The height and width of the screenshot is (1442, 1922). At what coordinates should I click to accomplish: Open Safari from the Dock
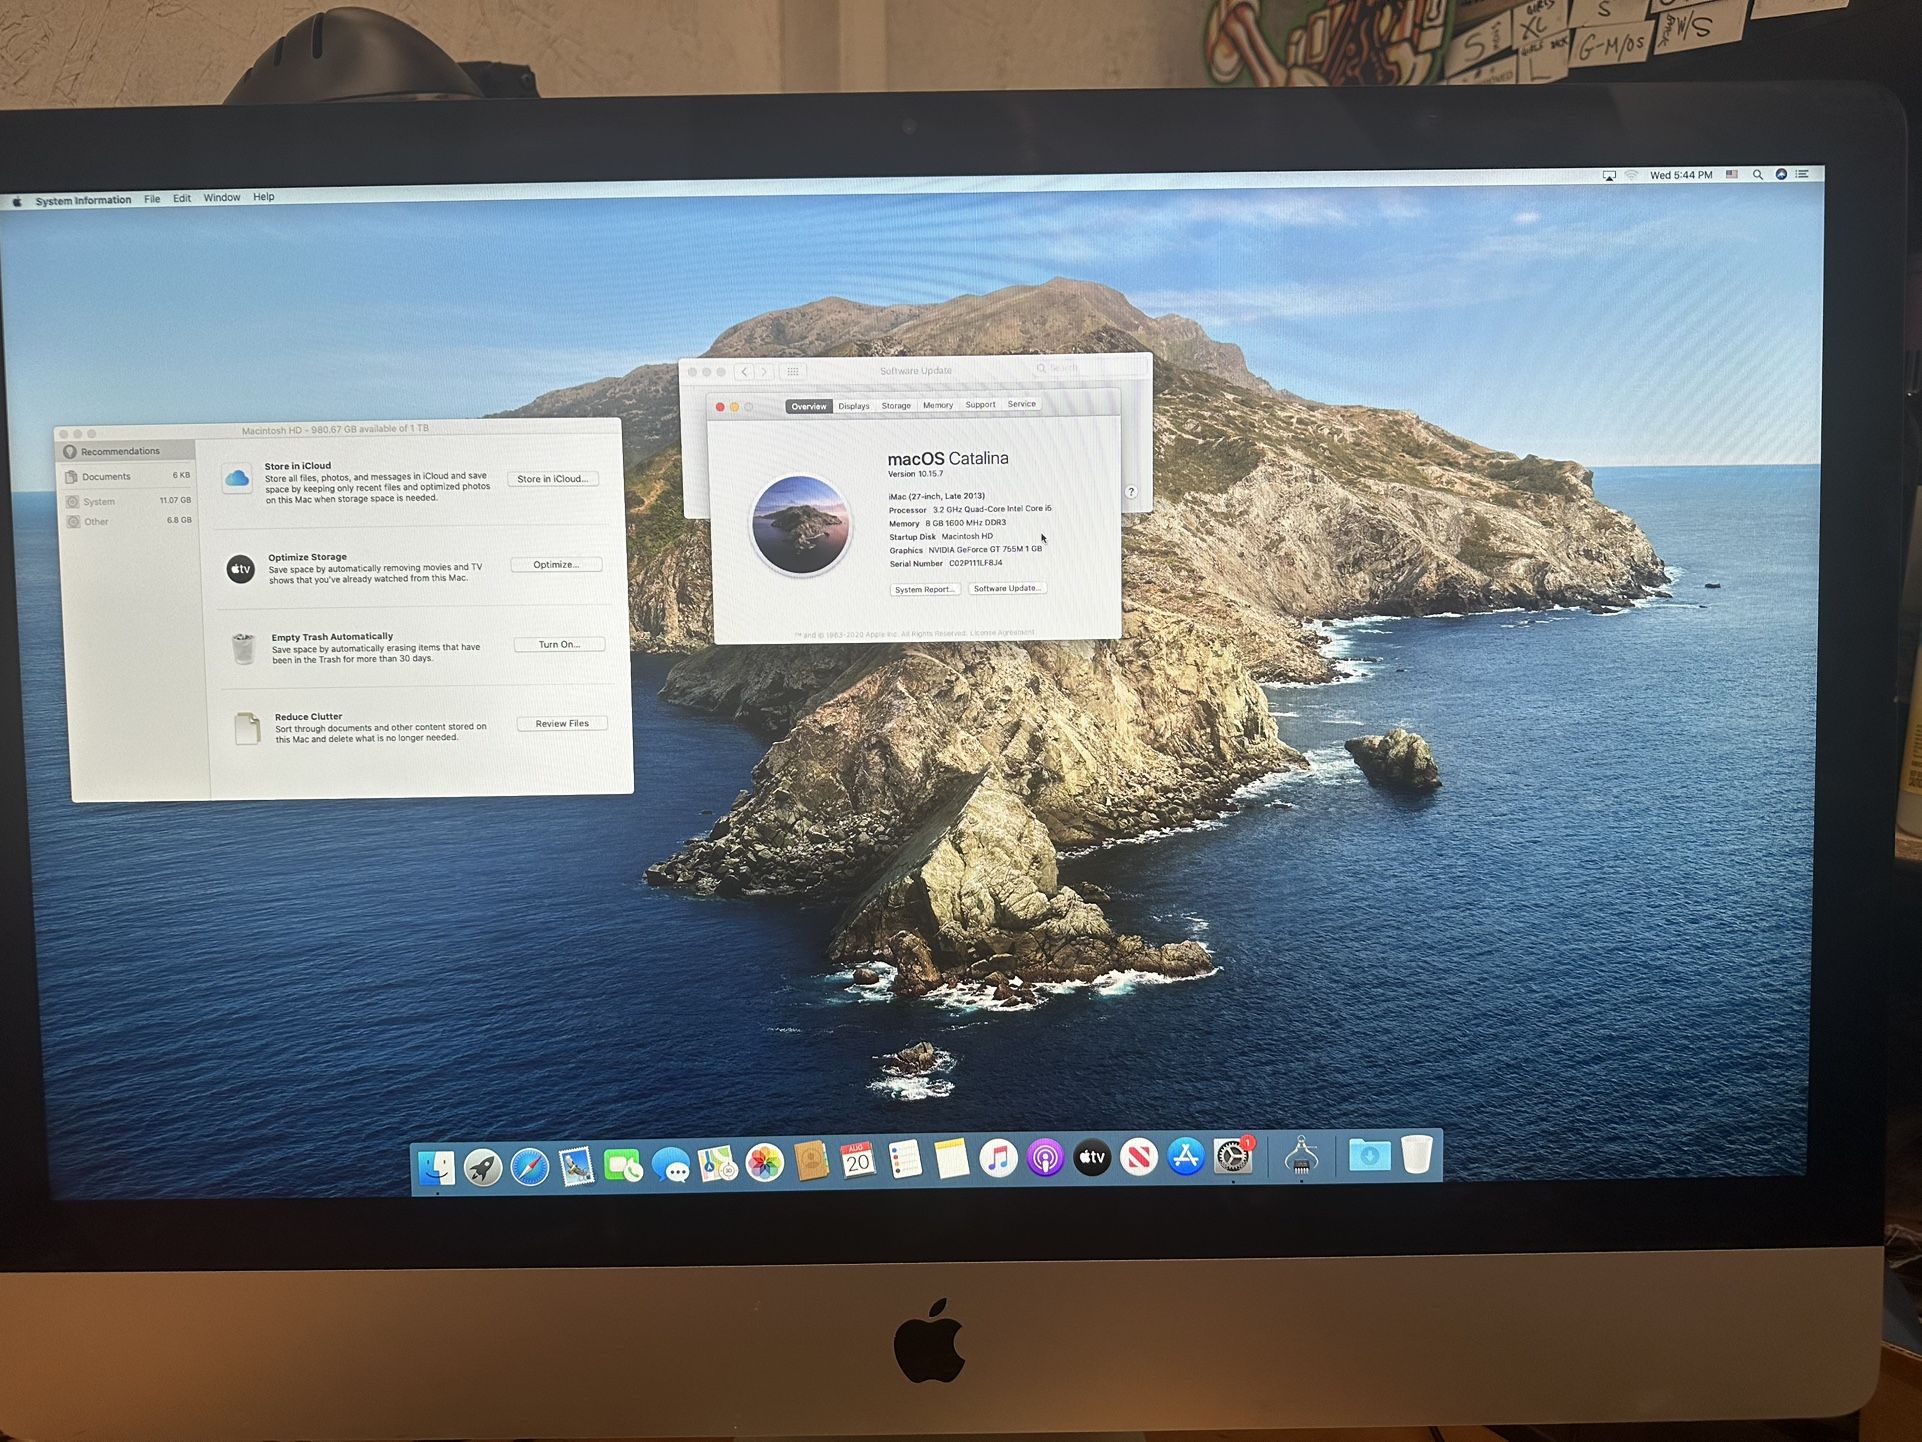[528, 1162]
